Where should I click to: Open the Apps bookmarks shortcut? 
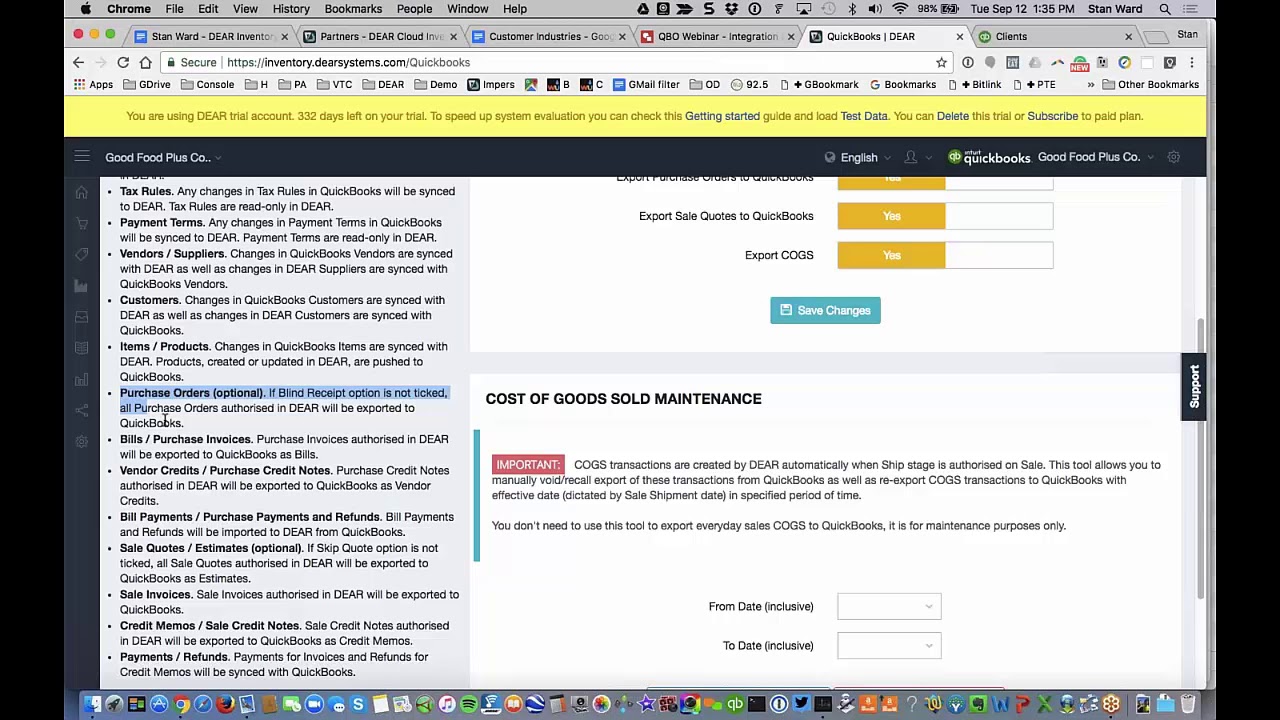[93, 85]
